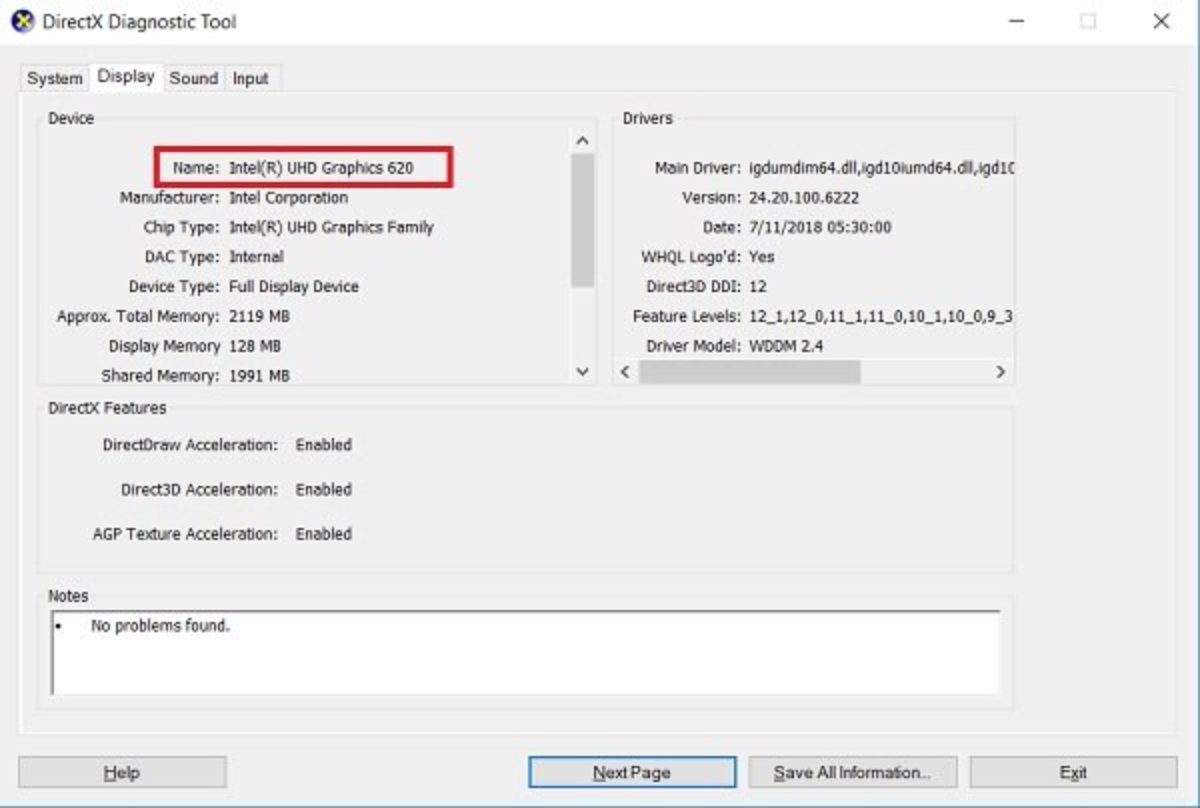1200x808 pixels.
Task: Switch to the System tab
Action: (x=54, y=78)
